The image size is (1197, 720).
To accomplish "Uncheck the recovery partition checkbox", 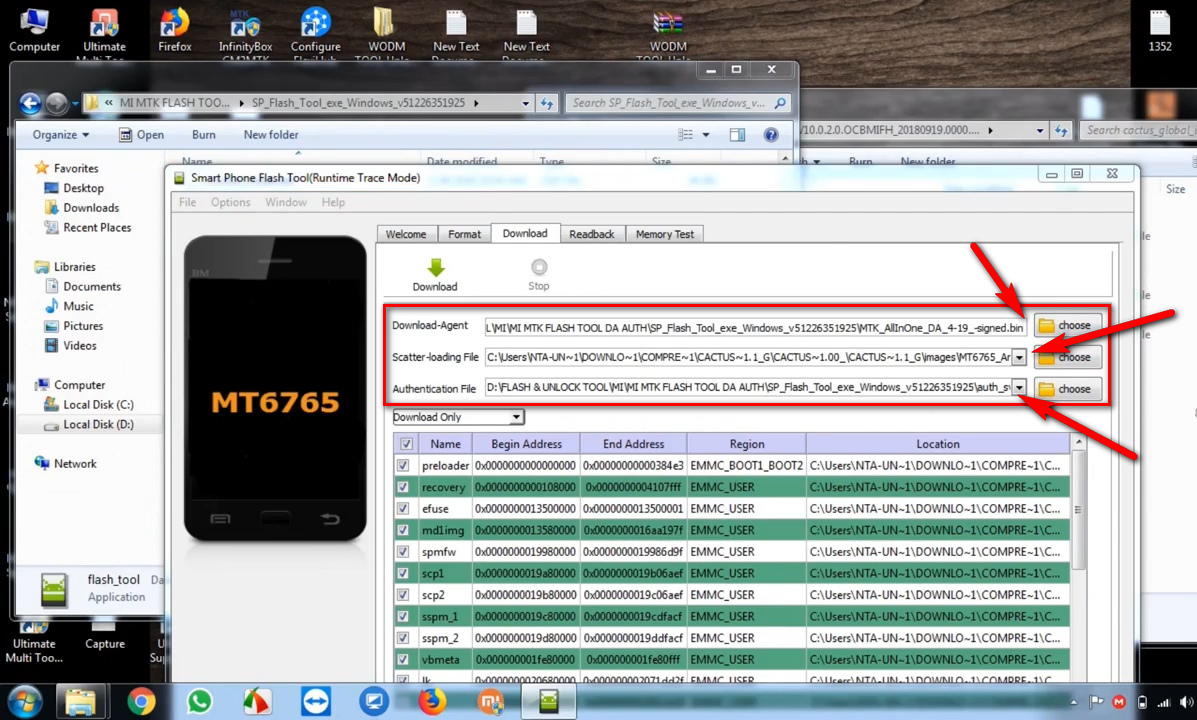I will coord(403,487).
